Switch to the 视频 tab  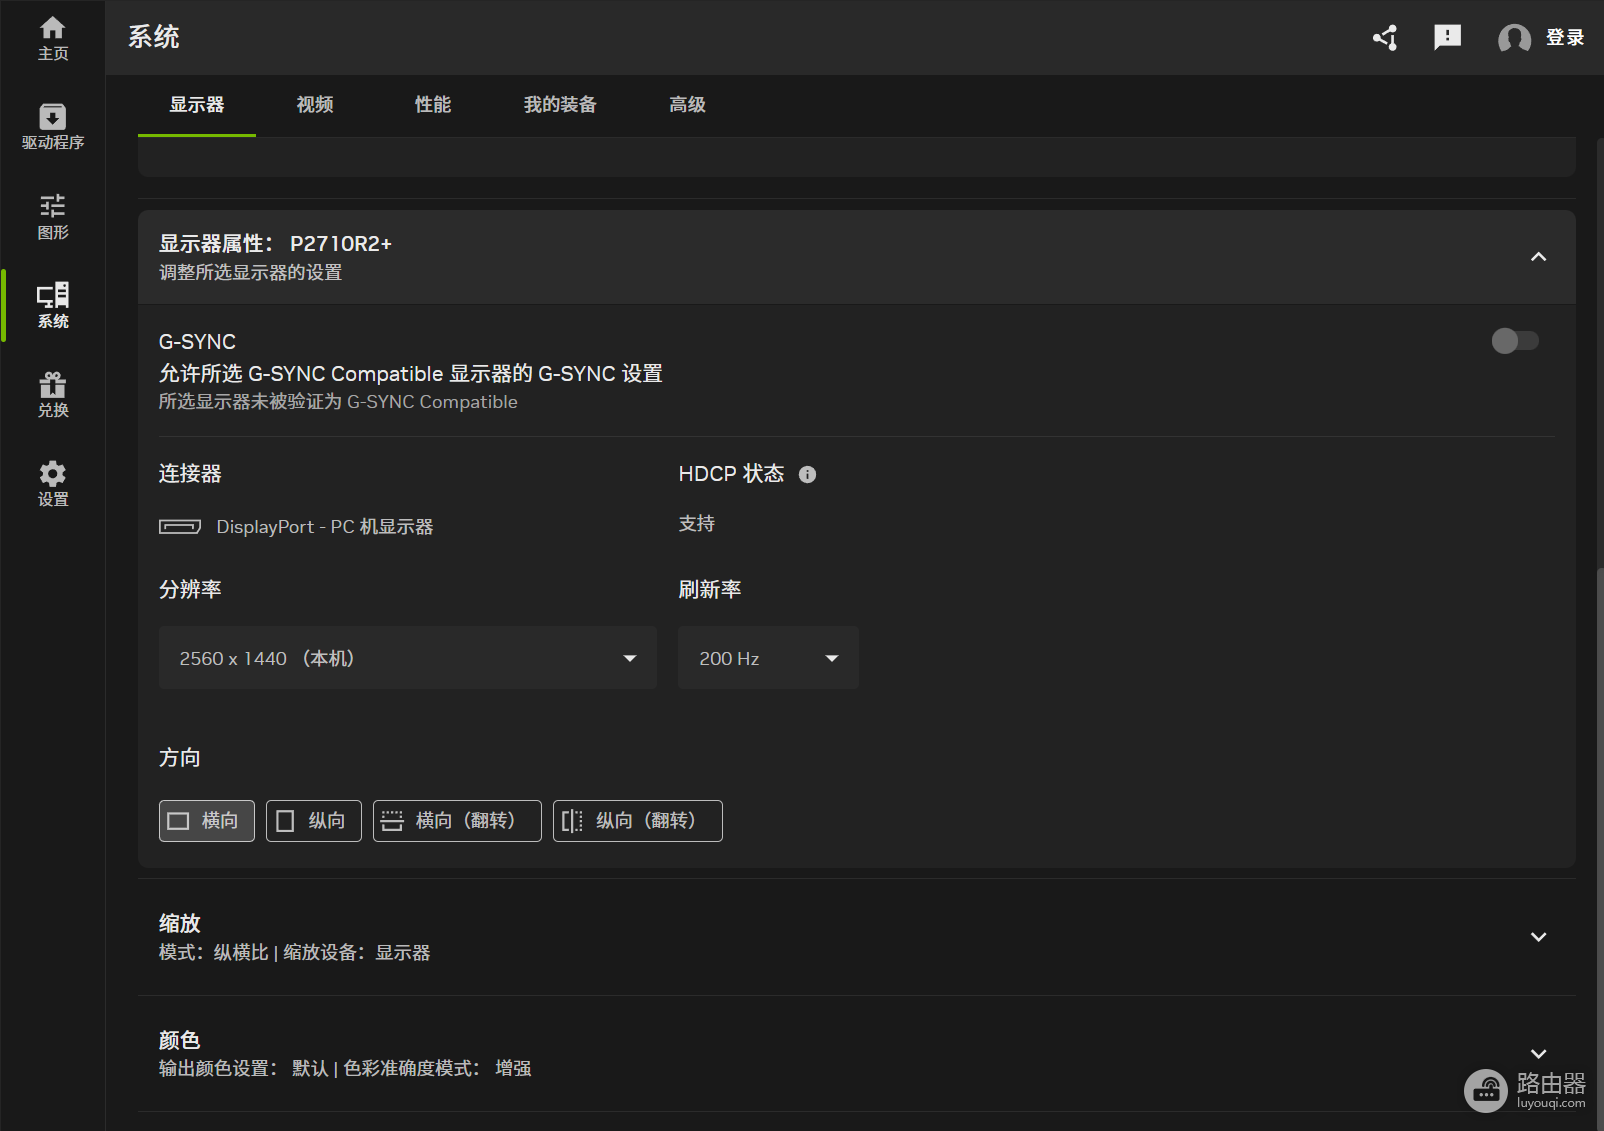[x=315, y=105]
